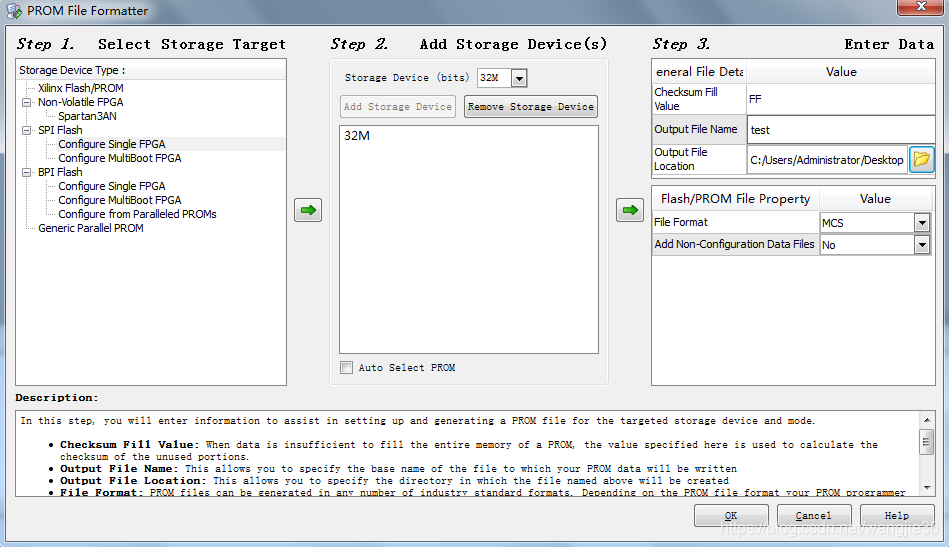The width and height of the screenshot is (949, 547).
Task: Click the Flash/PROM File Property header
Action: (735, 198)
